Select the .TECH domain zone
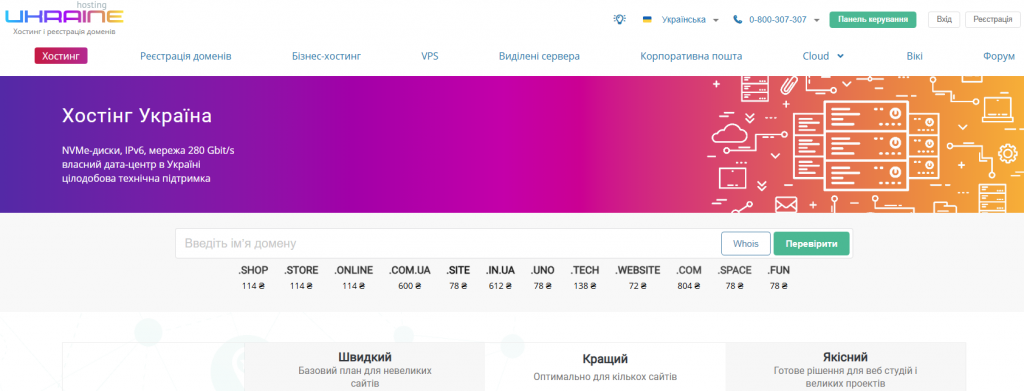The width and height of the screenshot is (1024, 391). pyautogui.click(x=584, y=270)
